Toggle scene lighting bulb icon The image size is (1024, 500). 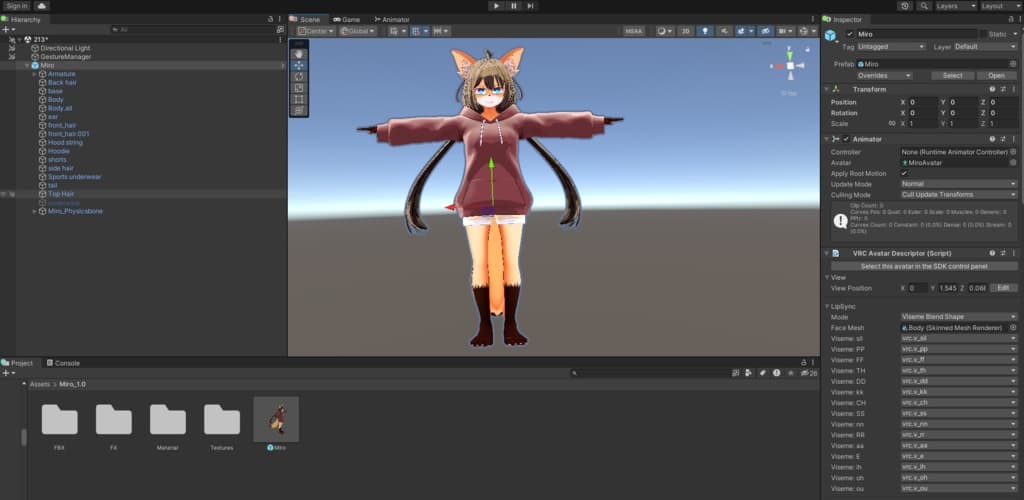tap(705, 31)
